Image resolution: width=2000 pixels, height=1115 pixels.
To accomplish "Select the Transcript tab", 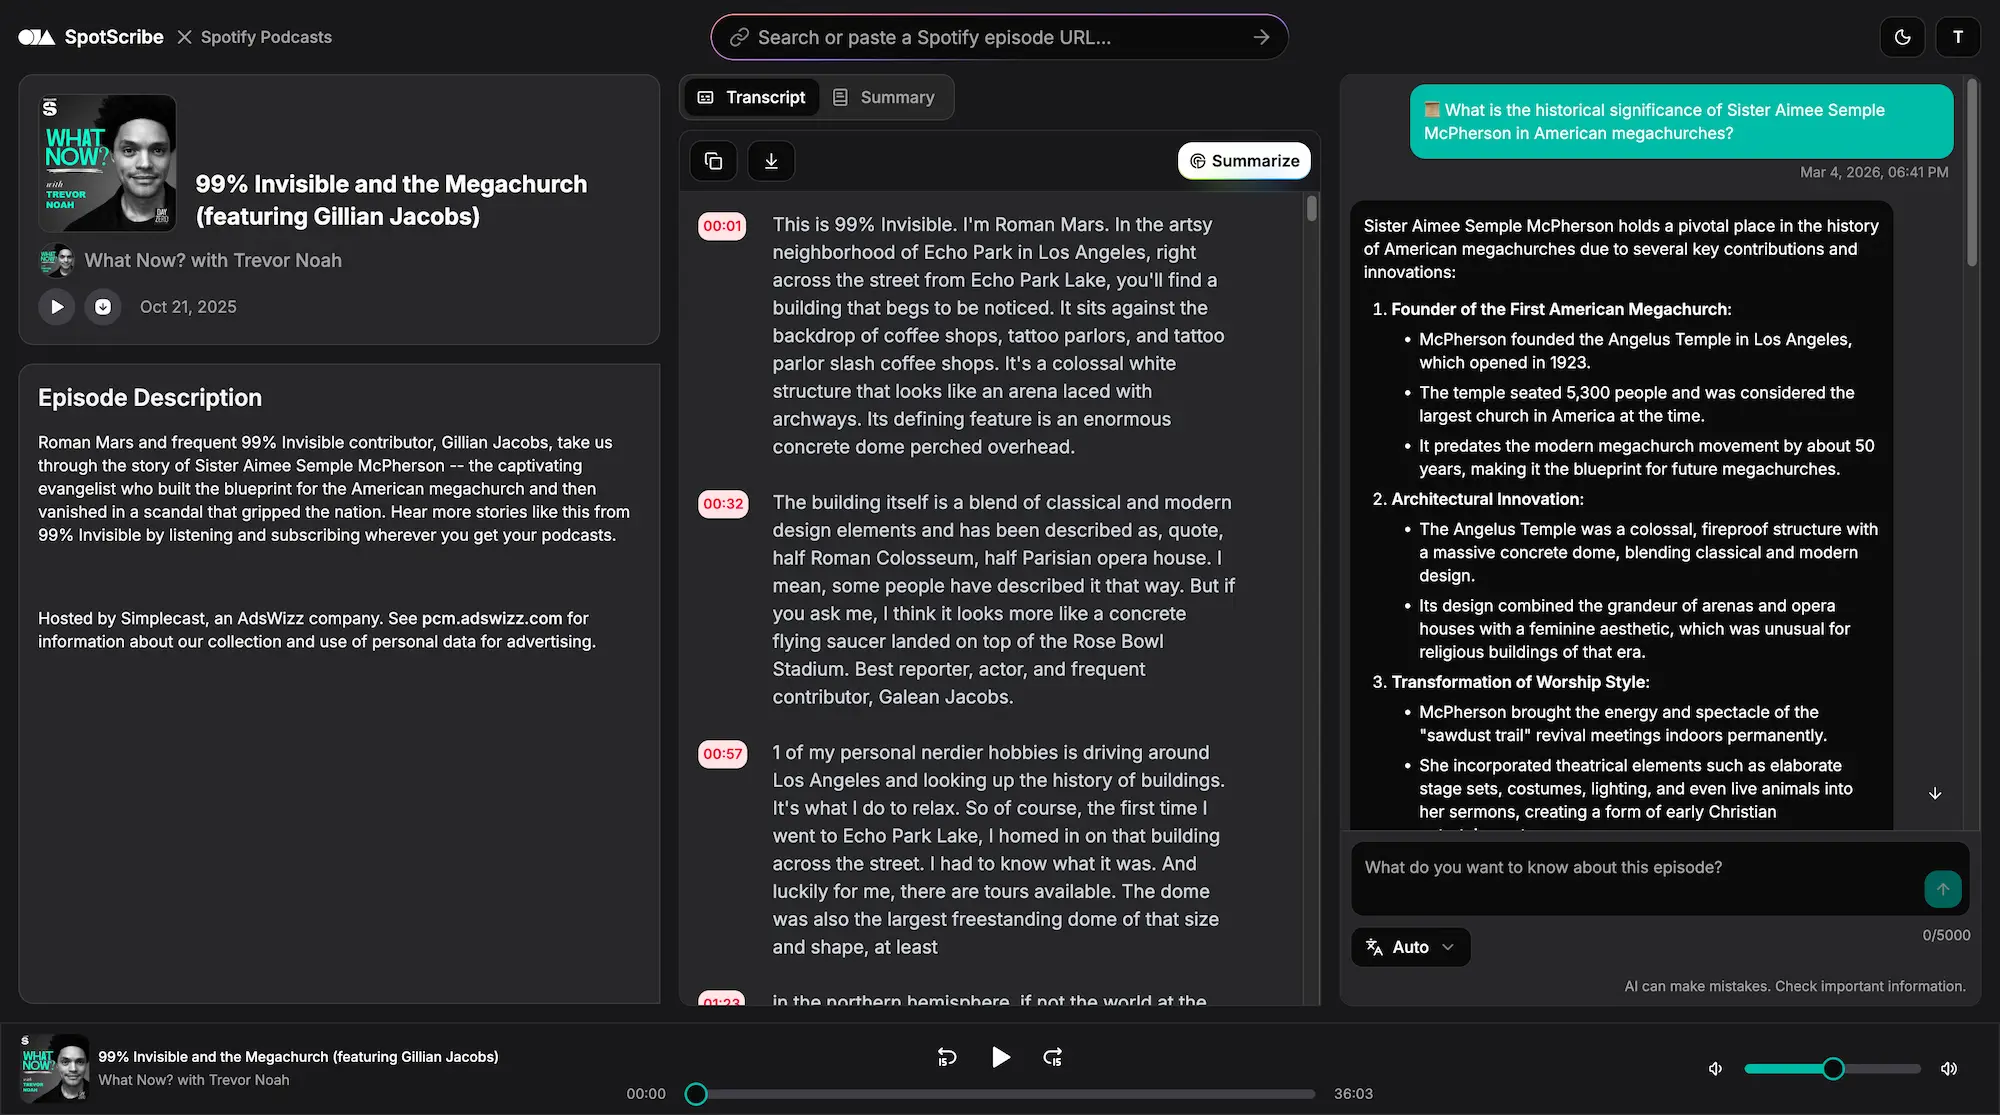I will click(x=751, y=97).
